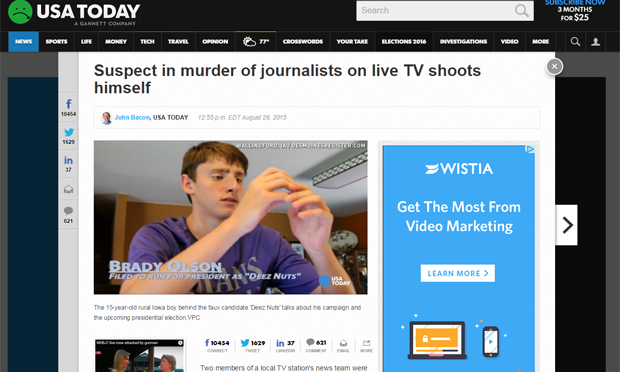Close the article overlay with the X button
This screenshot has width=620, height=372.
tap(554, 66)
